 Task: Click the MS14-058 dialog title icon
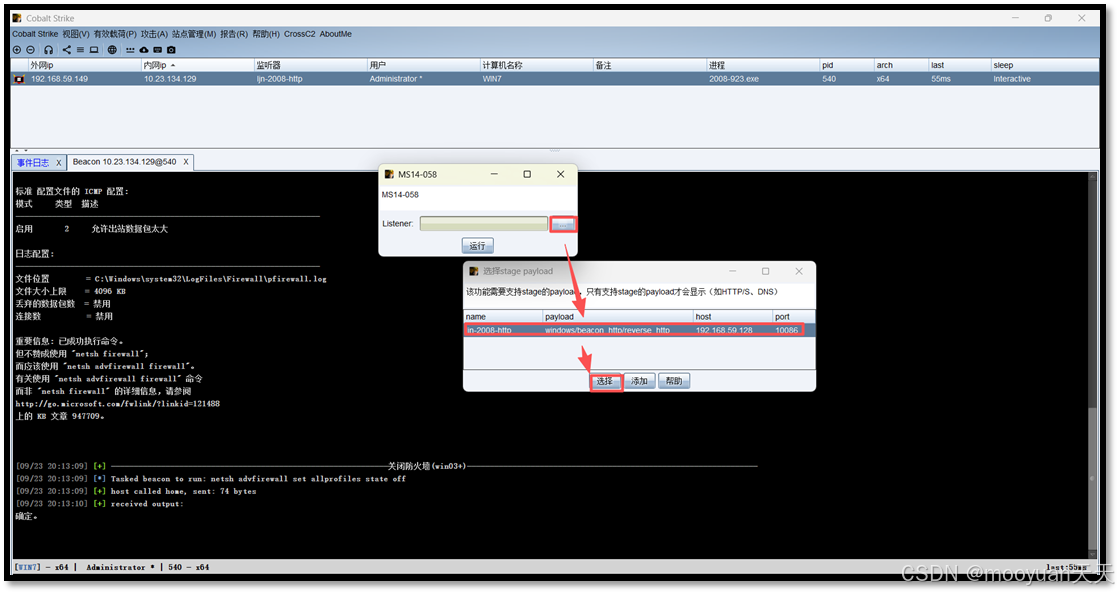[x=389, y=174]
